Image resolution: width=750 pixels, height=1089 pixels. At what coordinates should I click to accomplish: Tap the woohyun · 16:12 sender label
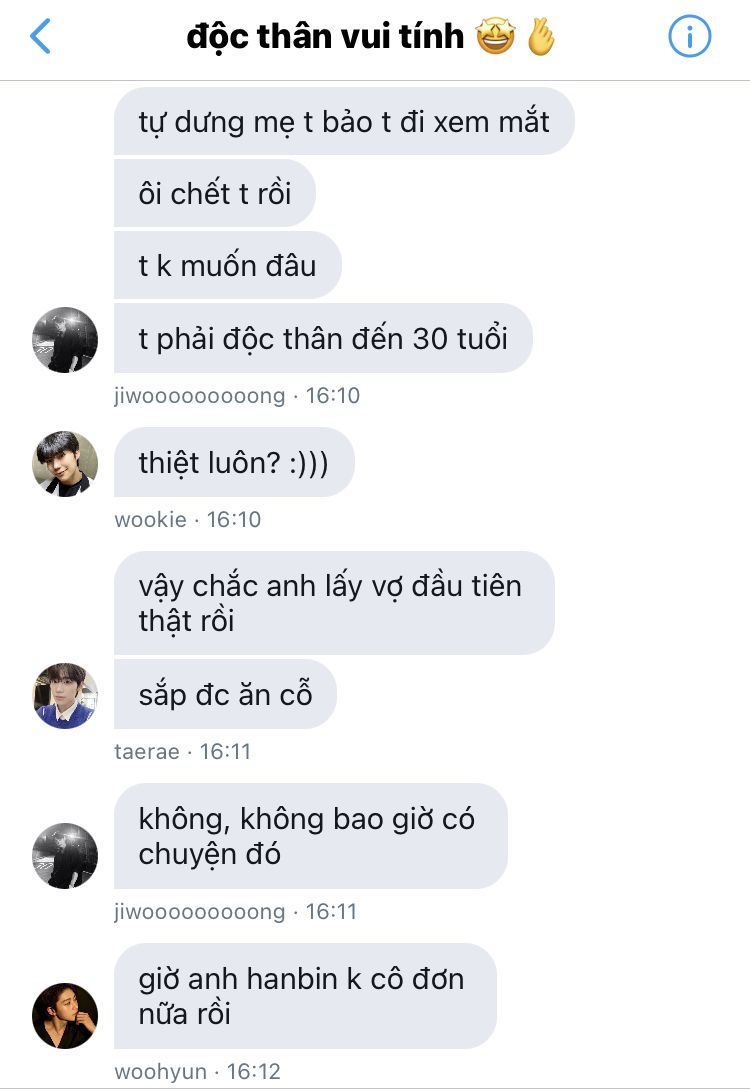pos(197,1072)
